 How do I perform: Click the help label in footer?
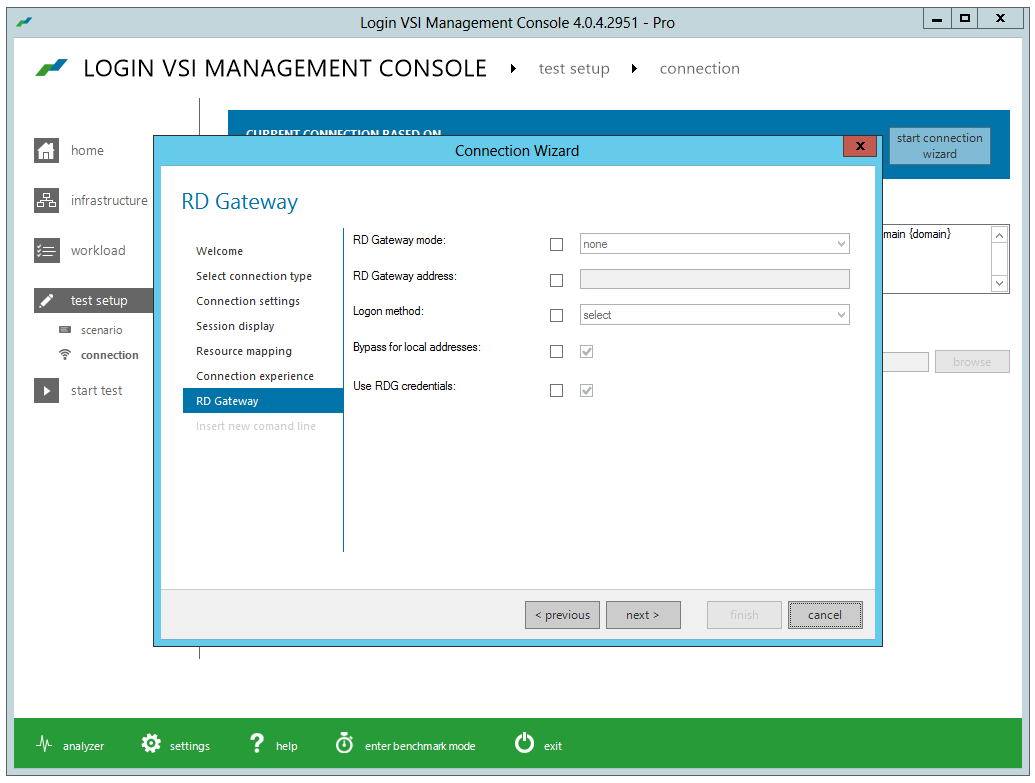286,746
